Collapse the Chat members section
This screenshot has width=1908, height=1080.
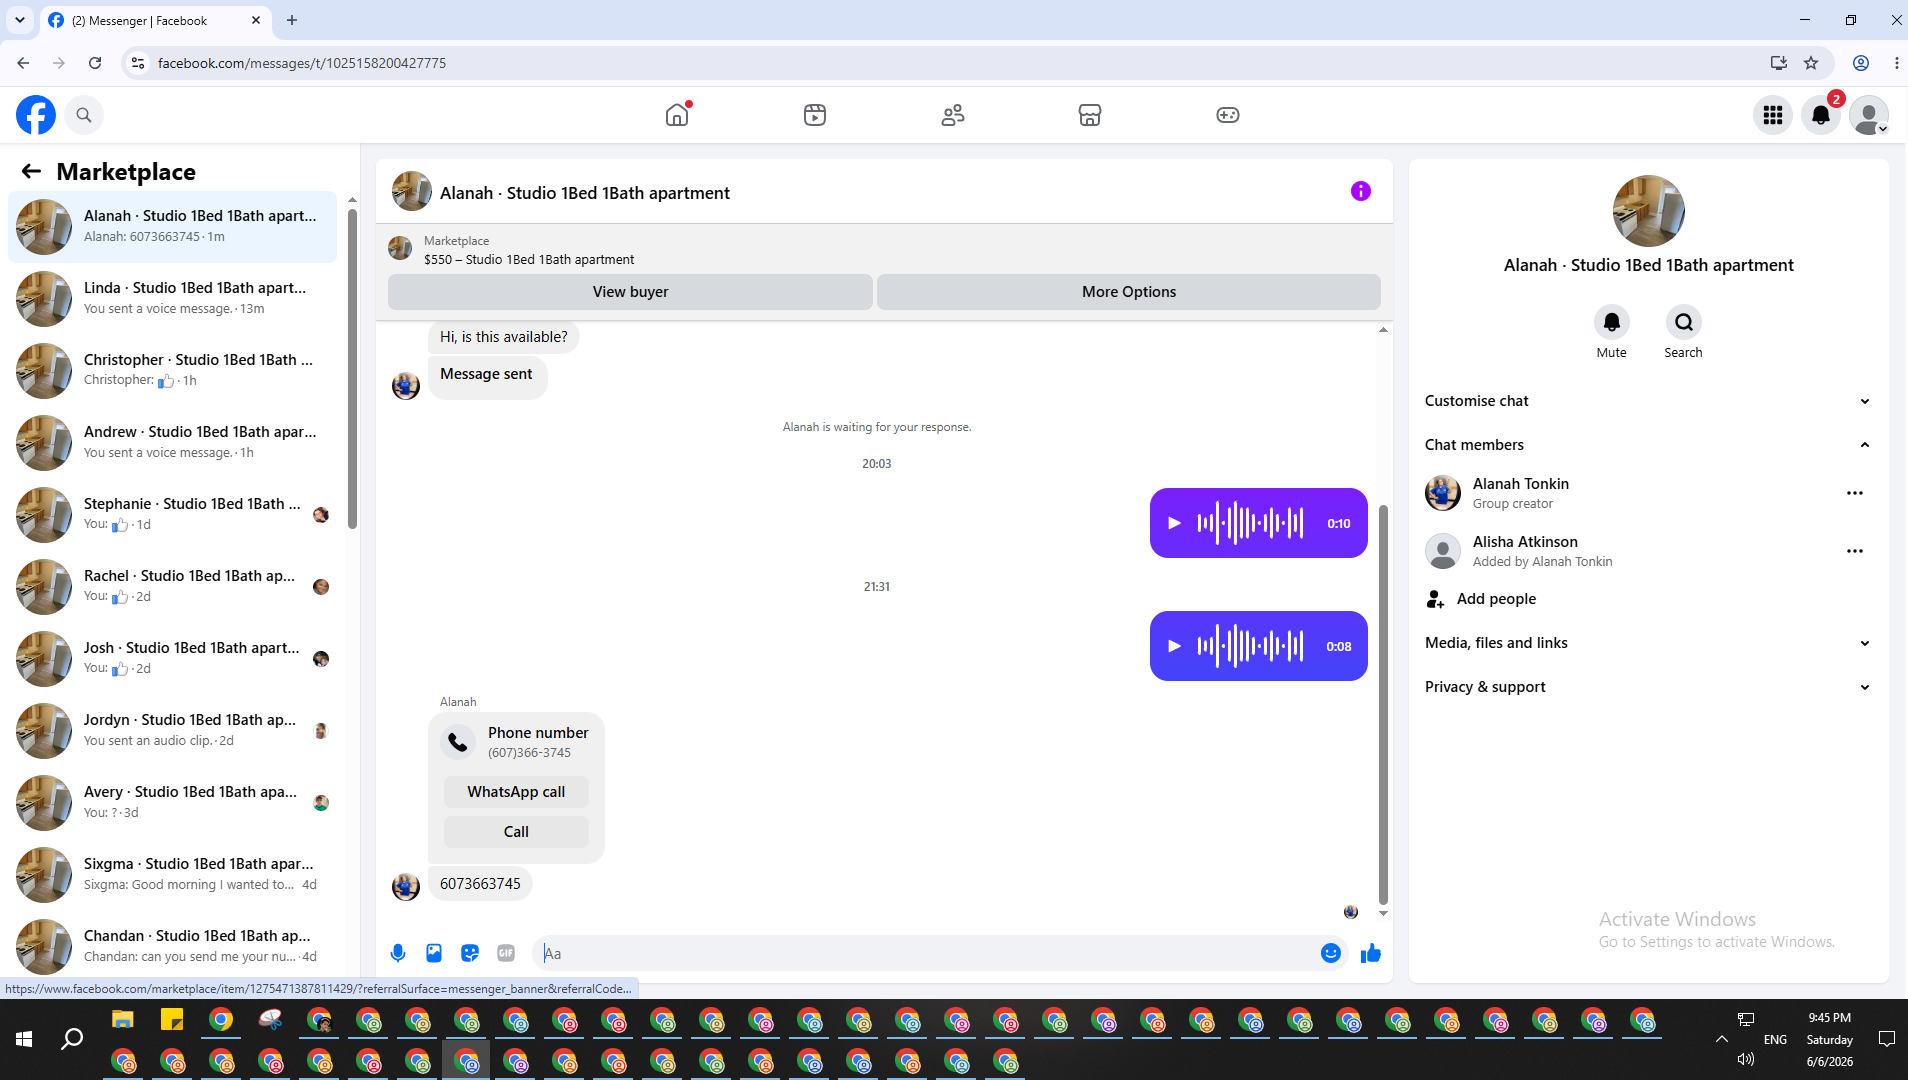click(x=1648, y=445)
